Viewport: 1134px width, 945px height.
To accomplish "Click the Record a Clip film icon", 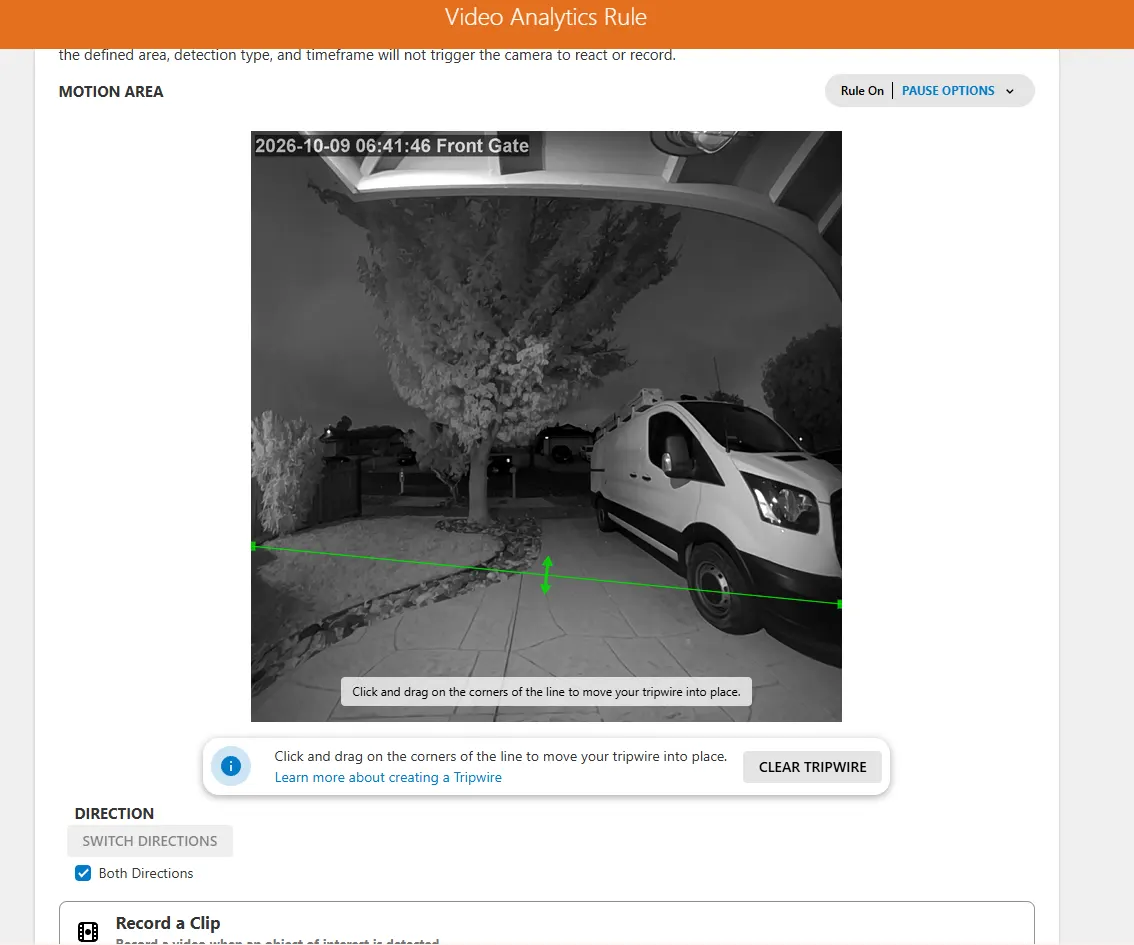I will (88, 932).
